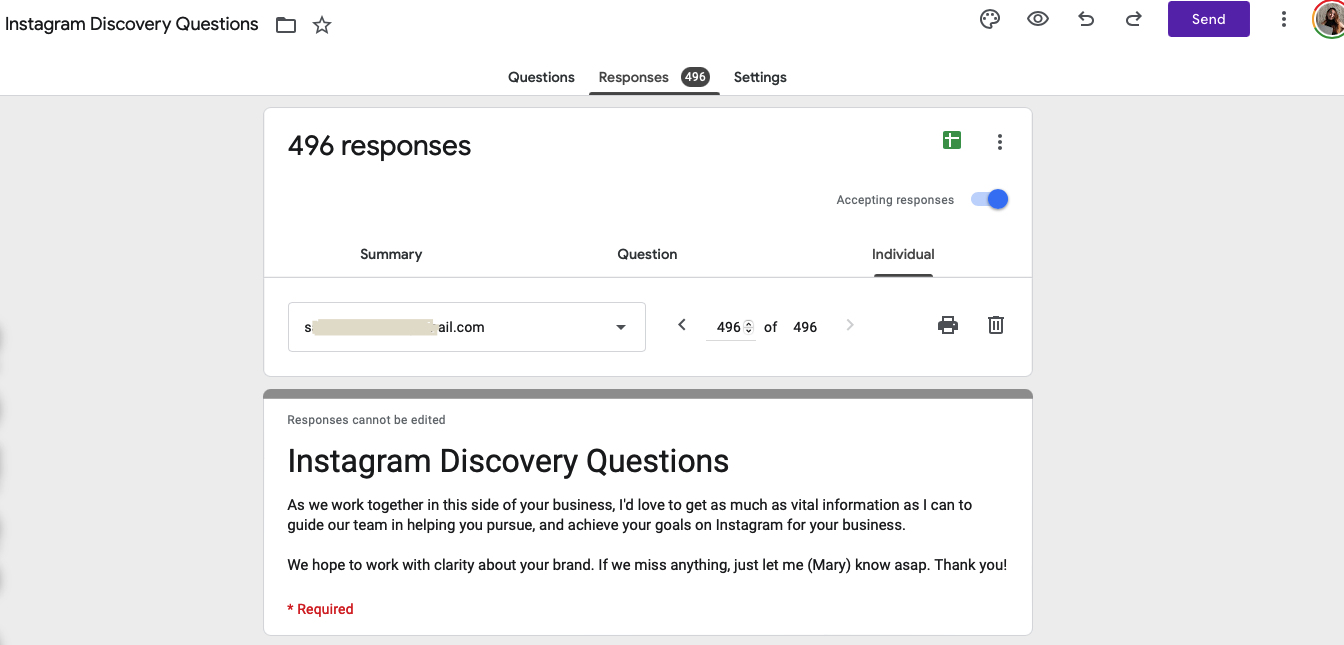Viewport: 1344px width, 645px height.
Task: Click the total count 496 after 'of'
Action: click(x=805, y=327)
